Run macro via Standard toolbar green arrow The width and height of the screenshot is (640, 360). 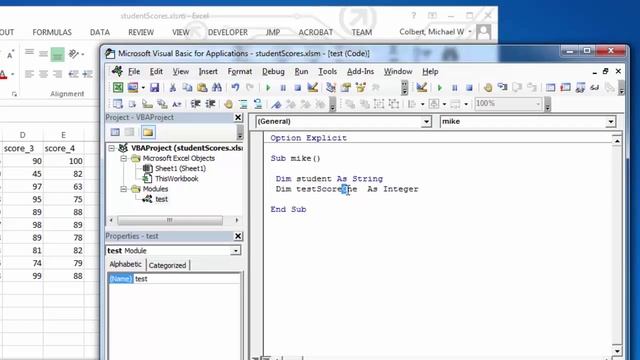(268, 87)
